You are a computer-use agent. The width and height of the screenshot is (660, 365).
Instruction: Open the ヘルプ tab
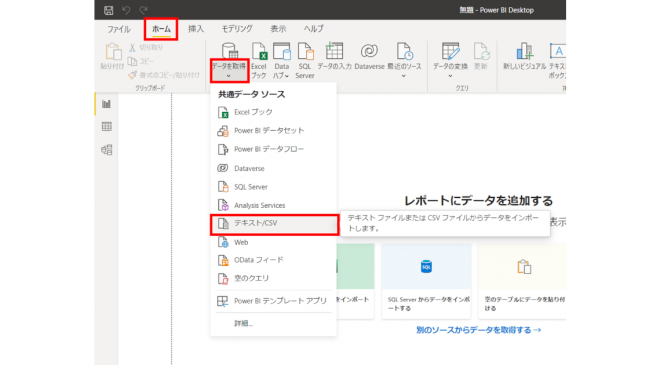click(x=314, y=29)
